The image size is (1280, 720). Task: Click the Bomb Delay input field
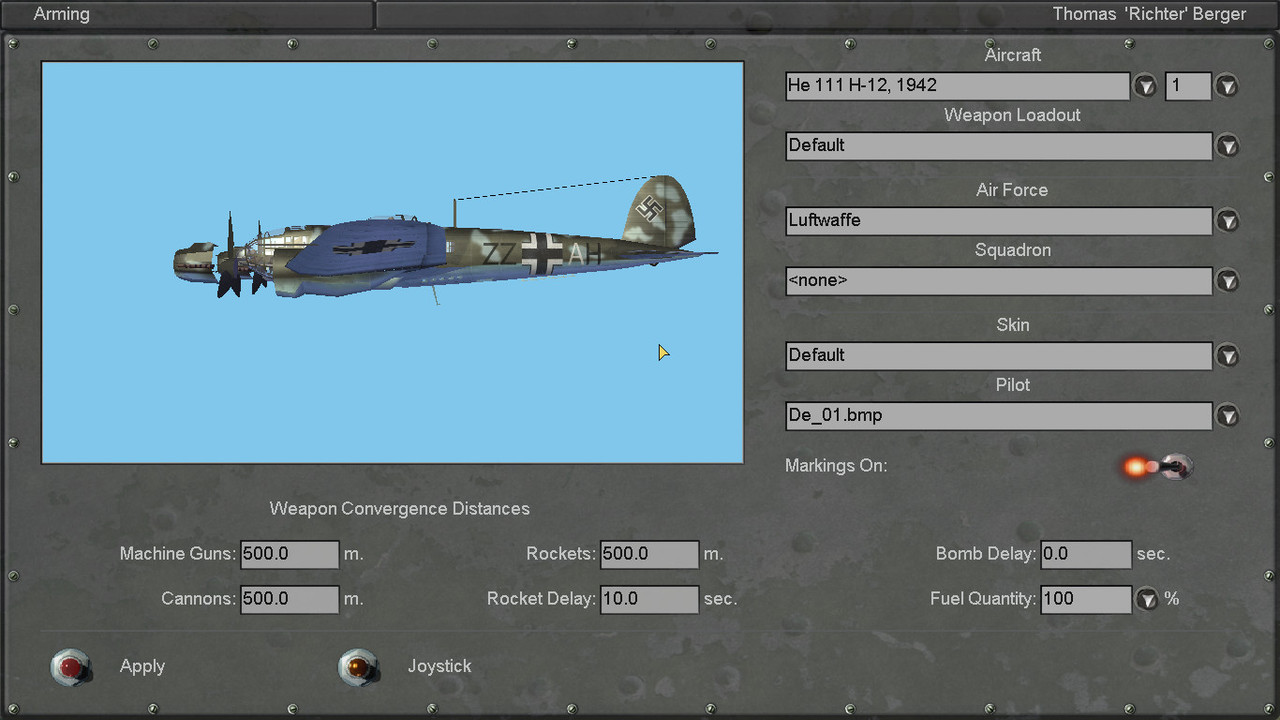[1086, 554]
